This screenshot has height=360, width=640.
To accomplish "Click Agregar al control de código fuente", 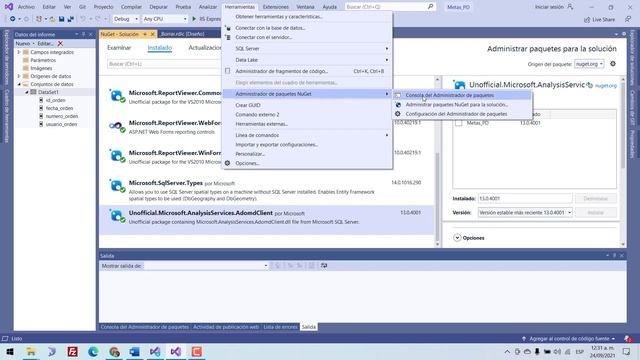I will (x=569, y=339).
